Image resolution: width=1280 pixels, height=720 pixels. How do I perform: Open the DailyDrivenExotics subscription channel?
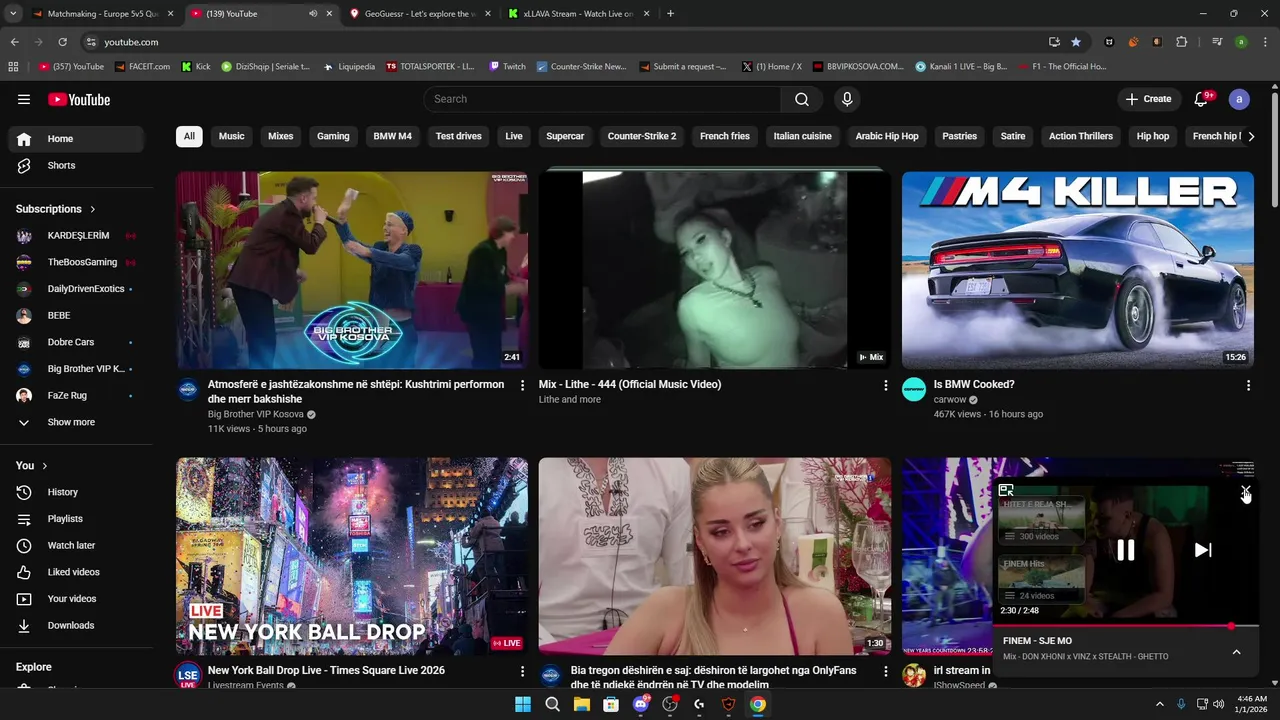pos(76,289)
